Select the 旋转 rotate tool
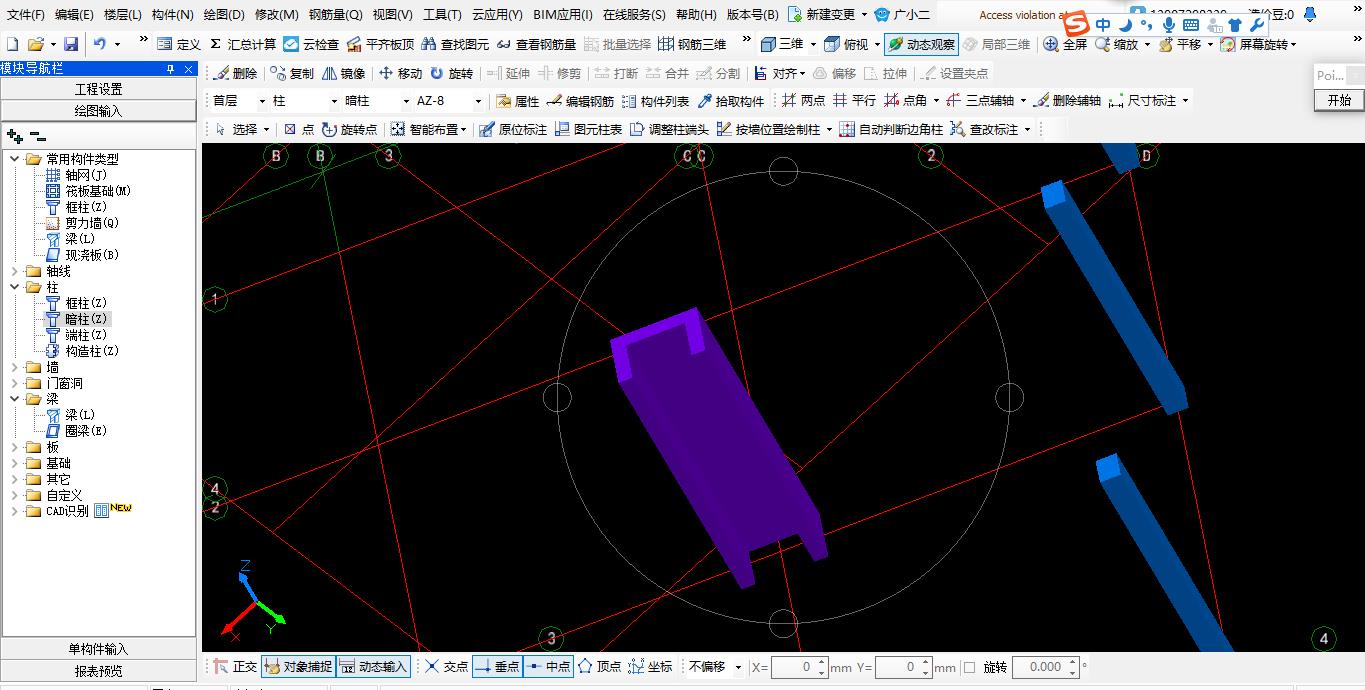The image size is (1365, 690). click(x=451, y=73)
